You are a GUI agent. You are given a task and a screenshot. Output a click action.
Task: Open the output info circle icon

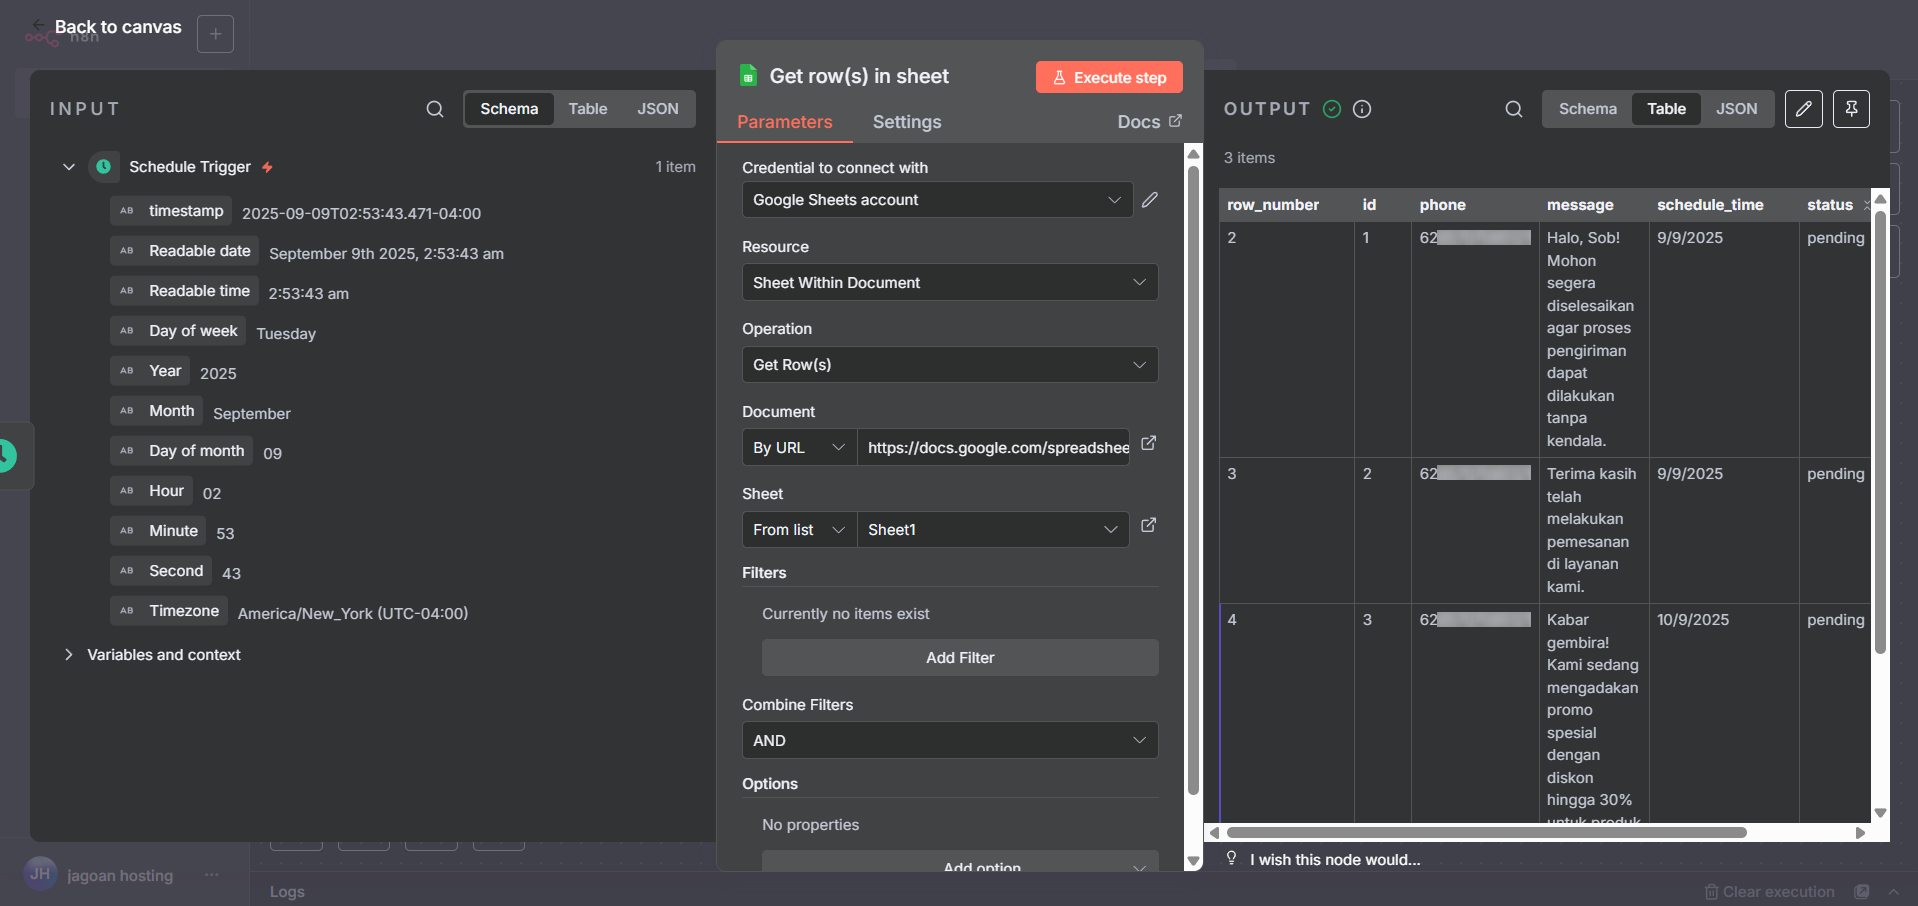[x=1362, y=109]
